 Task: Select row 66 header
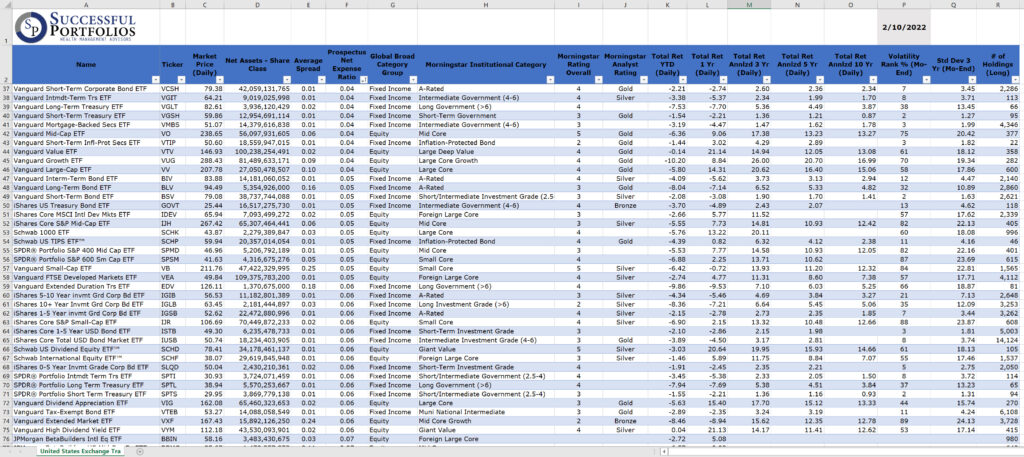click(x=6, y=349)
